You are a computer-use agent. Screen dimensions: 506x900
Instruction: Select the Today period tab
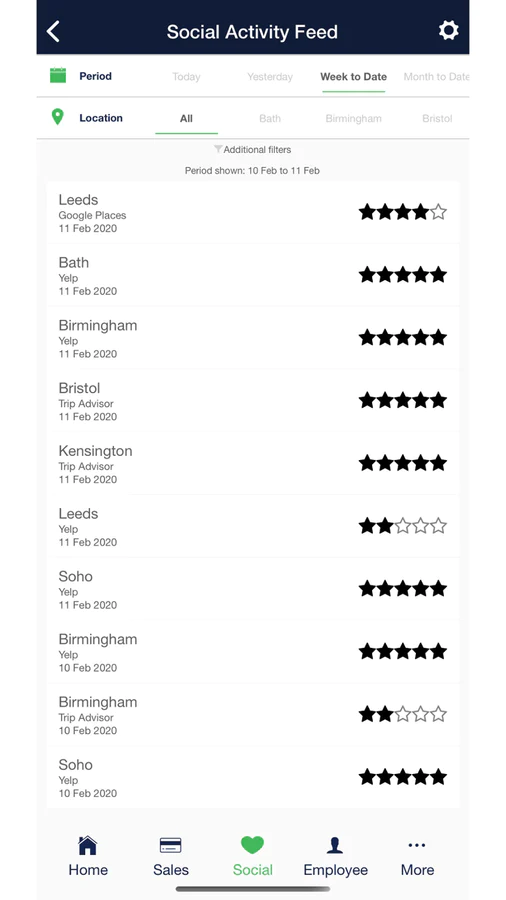click(x=186, y=77)
